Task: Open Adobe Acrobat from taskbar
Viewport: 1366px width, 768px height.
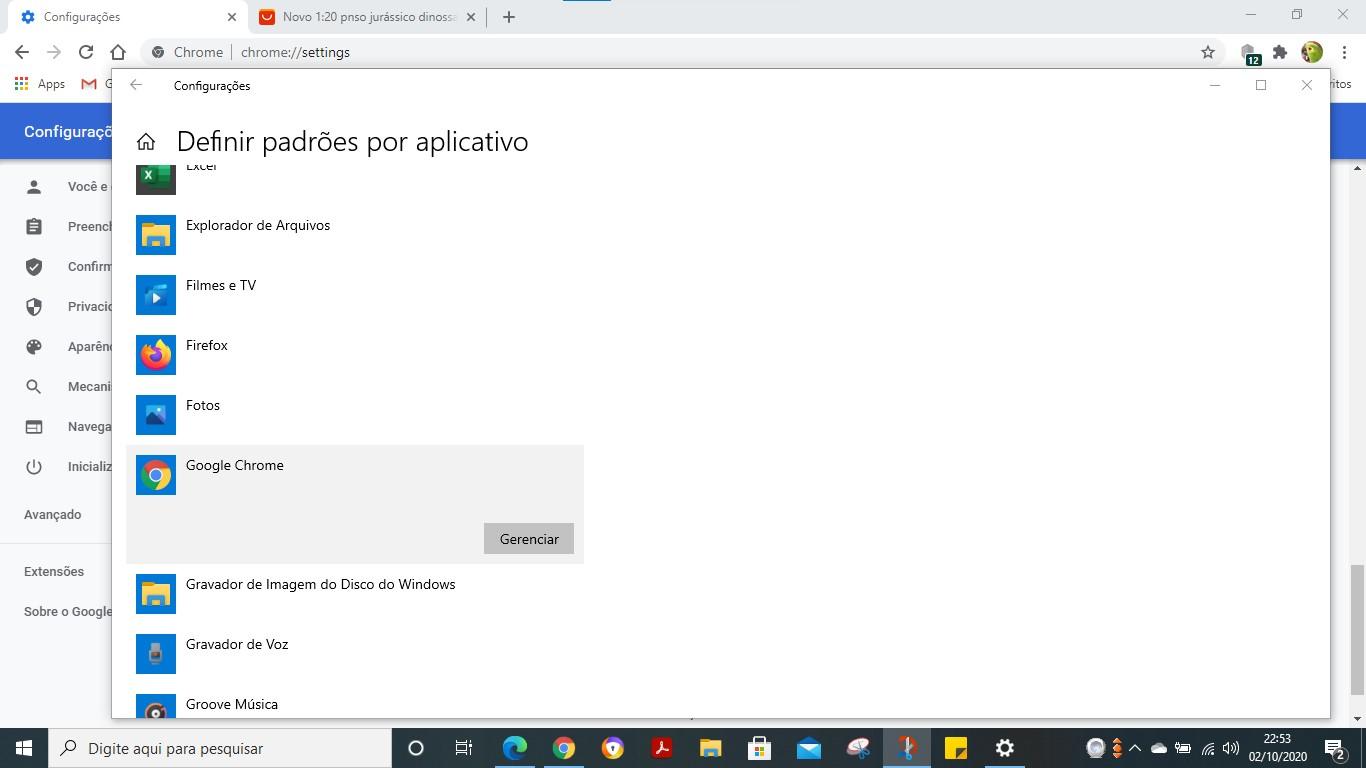Action: pyautogui.click(x=661, y=748)
